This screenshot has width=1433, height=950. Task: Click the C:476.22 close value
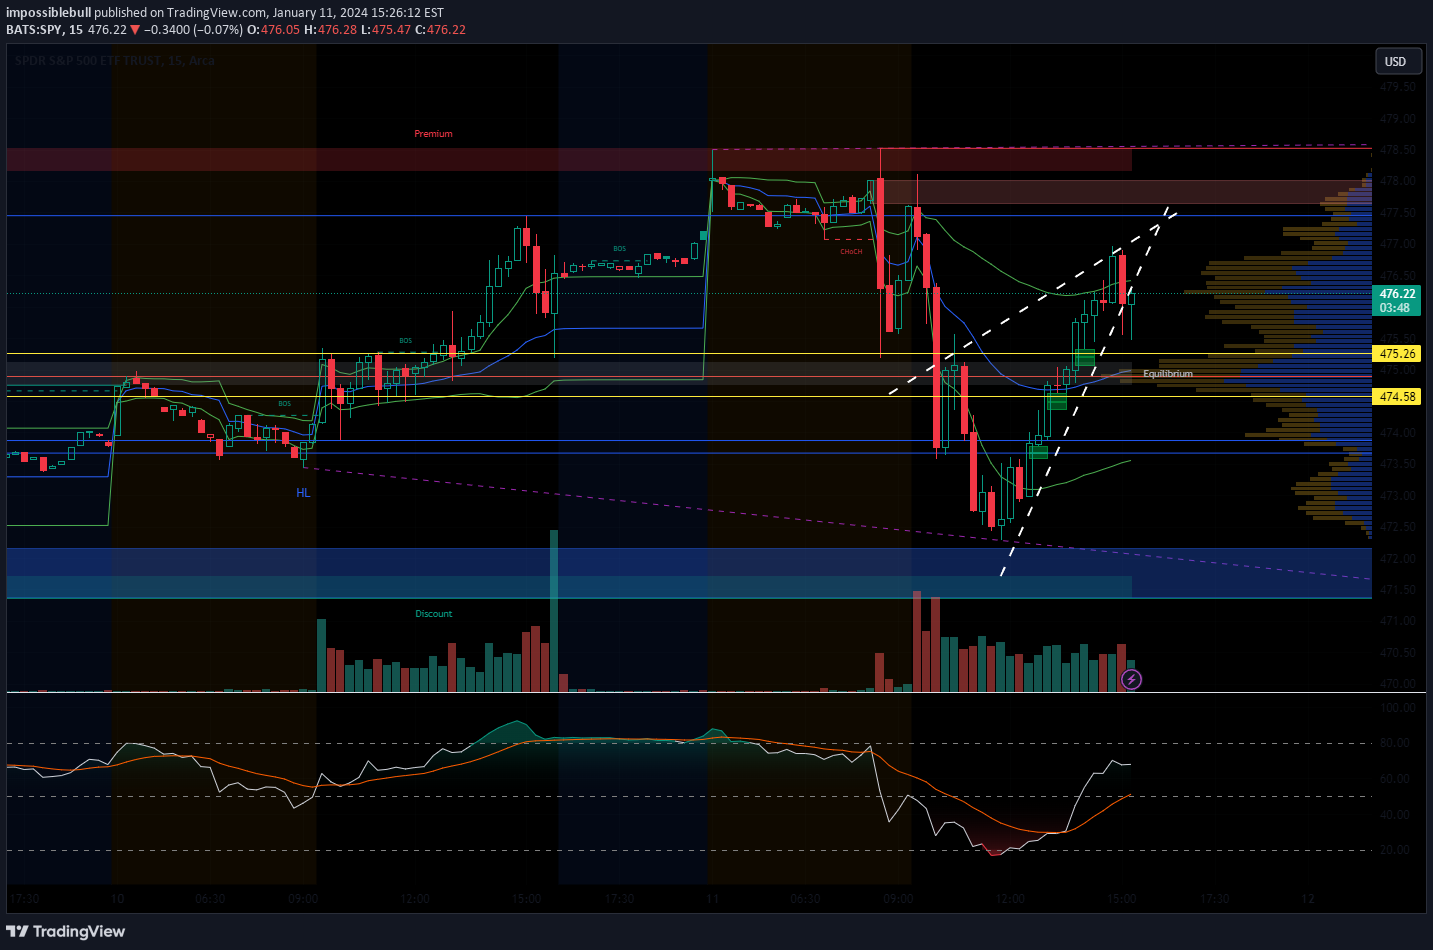click(441, 30)
